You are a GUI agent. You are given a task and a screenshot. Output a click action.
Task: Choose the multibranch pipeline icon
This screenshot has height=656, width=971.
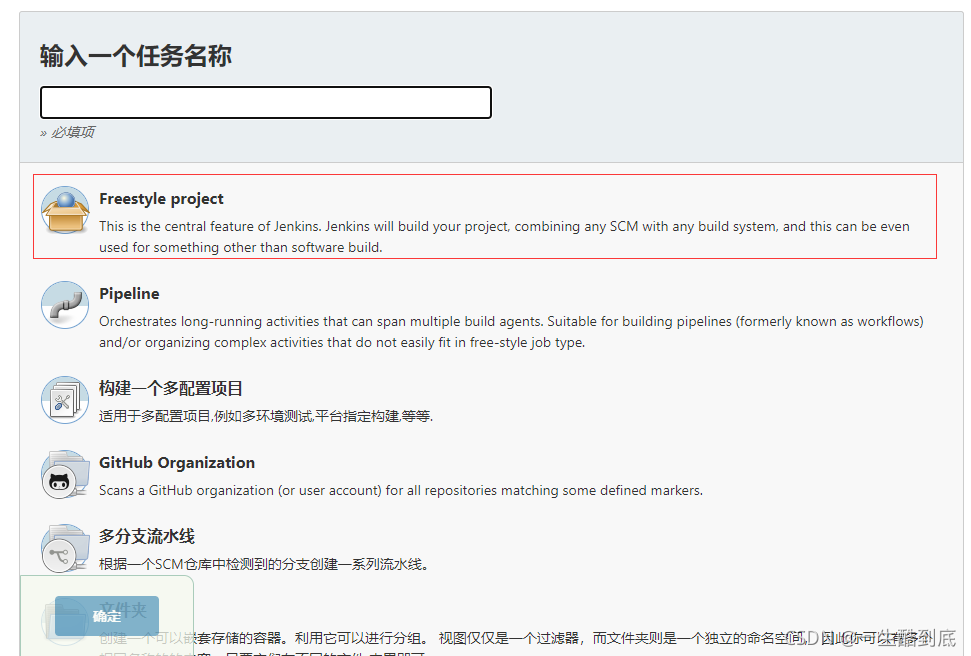coord(65,548)
